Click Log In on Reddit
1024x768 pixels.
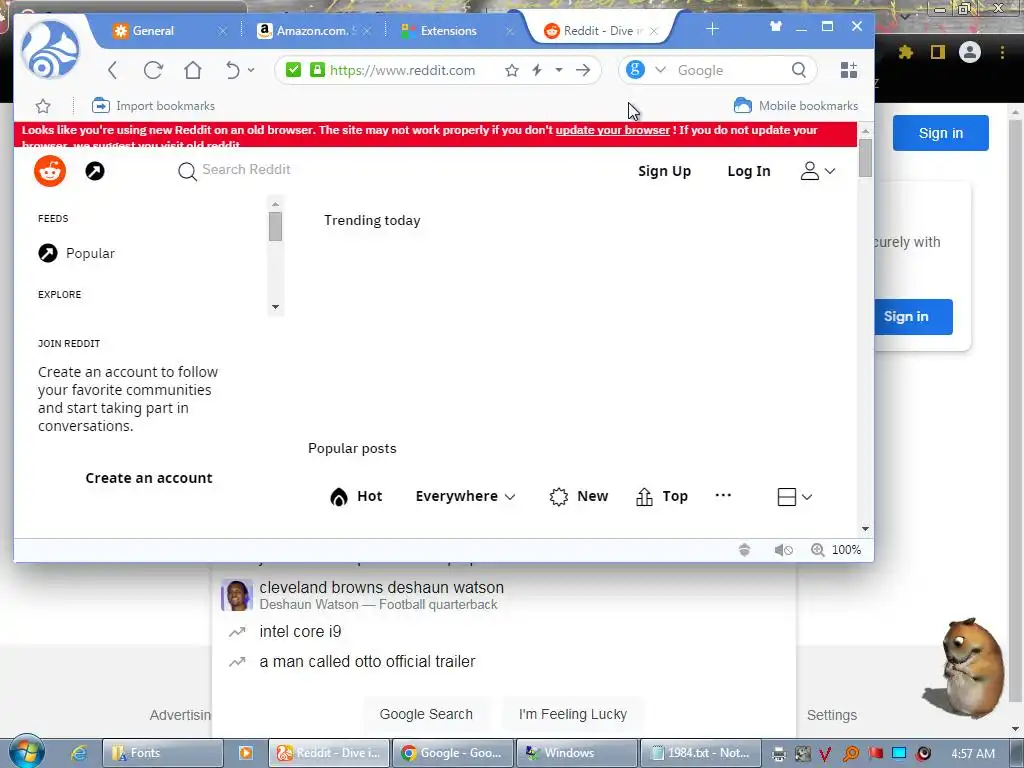pos(749,171)
